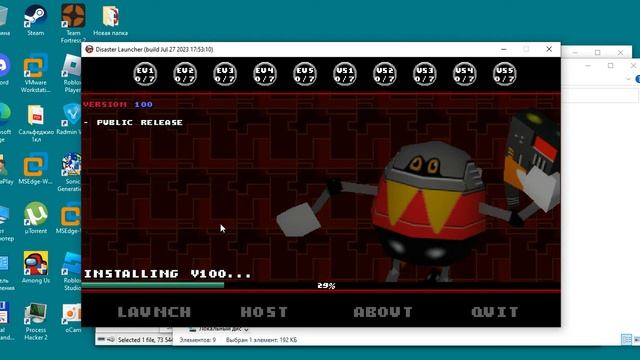Image resolution: width=640 pixels, height=360 pixels.
Task: Click the QUIT button
Action: (x=495, y=312)
